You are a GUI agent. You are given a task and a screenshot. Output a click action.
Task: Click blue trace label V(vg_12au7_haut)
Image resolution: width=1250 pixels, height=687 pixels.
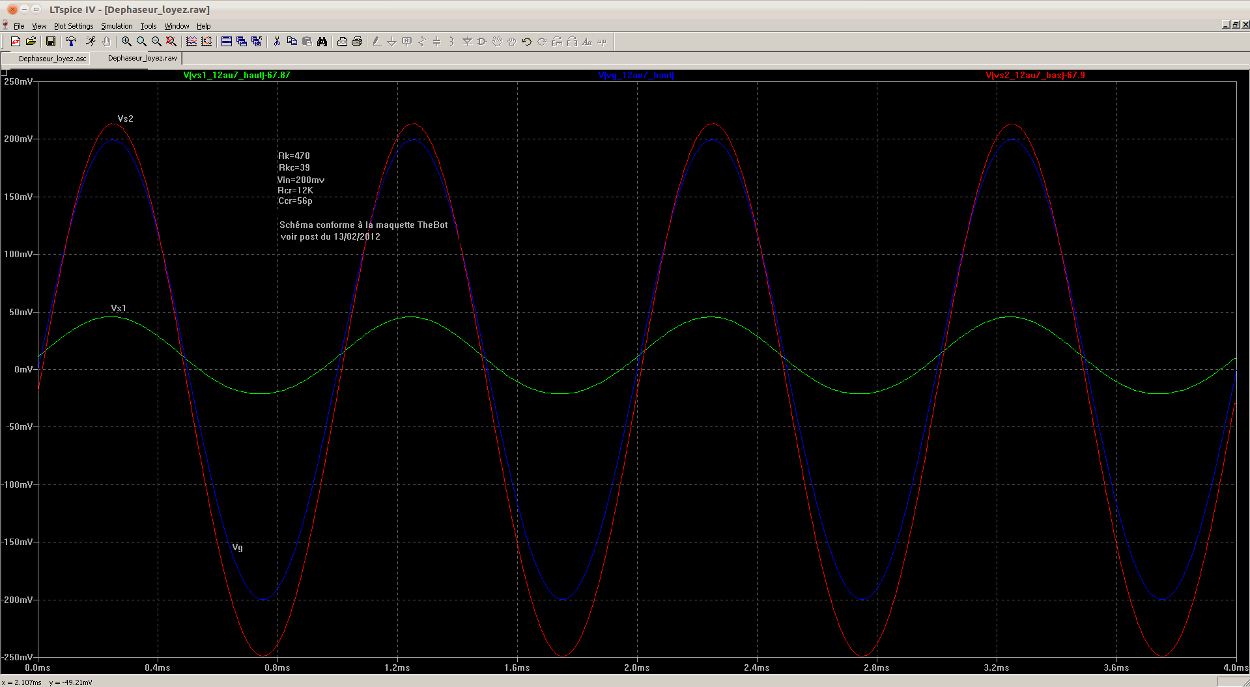tap(635, 76)
